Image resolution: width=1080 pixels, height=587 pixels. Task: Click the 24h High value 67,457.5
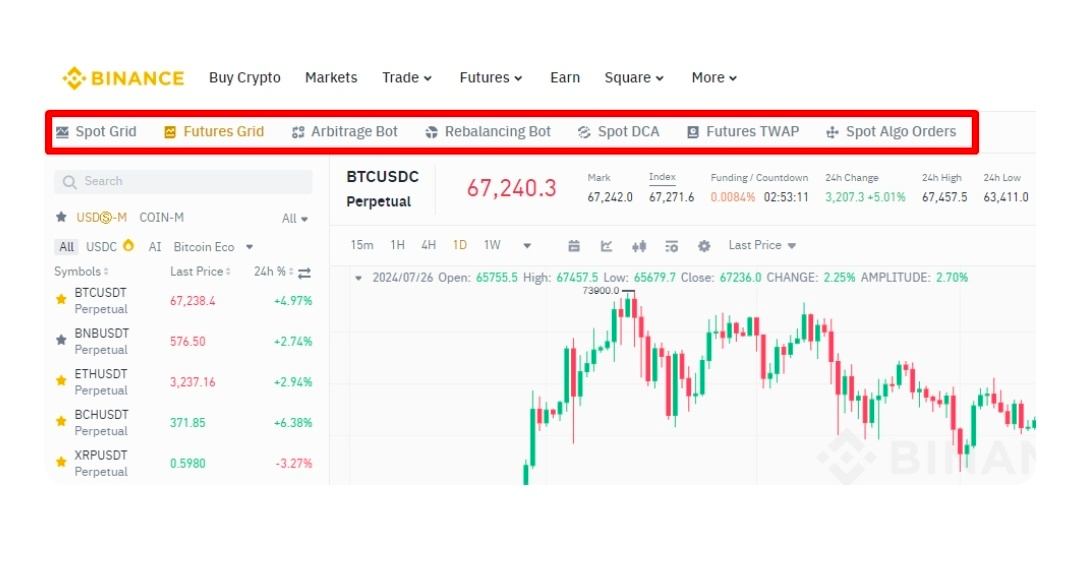tap(944, 198)
